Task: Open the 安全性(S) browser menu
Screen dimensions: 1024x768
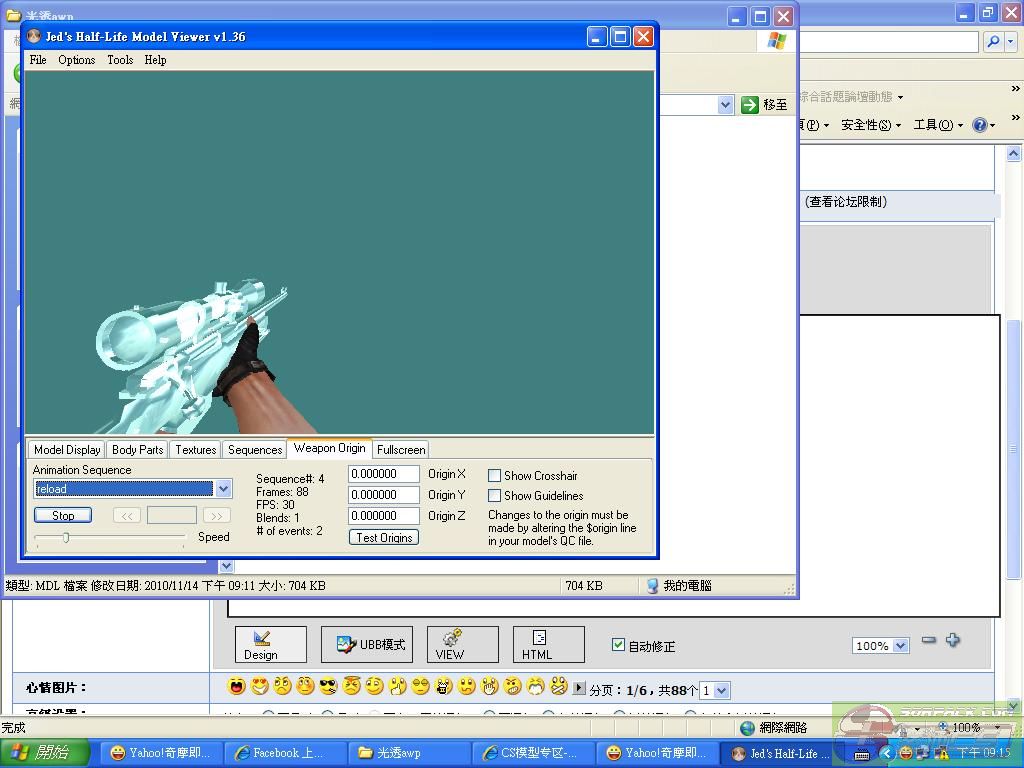Action: point(871,125)
